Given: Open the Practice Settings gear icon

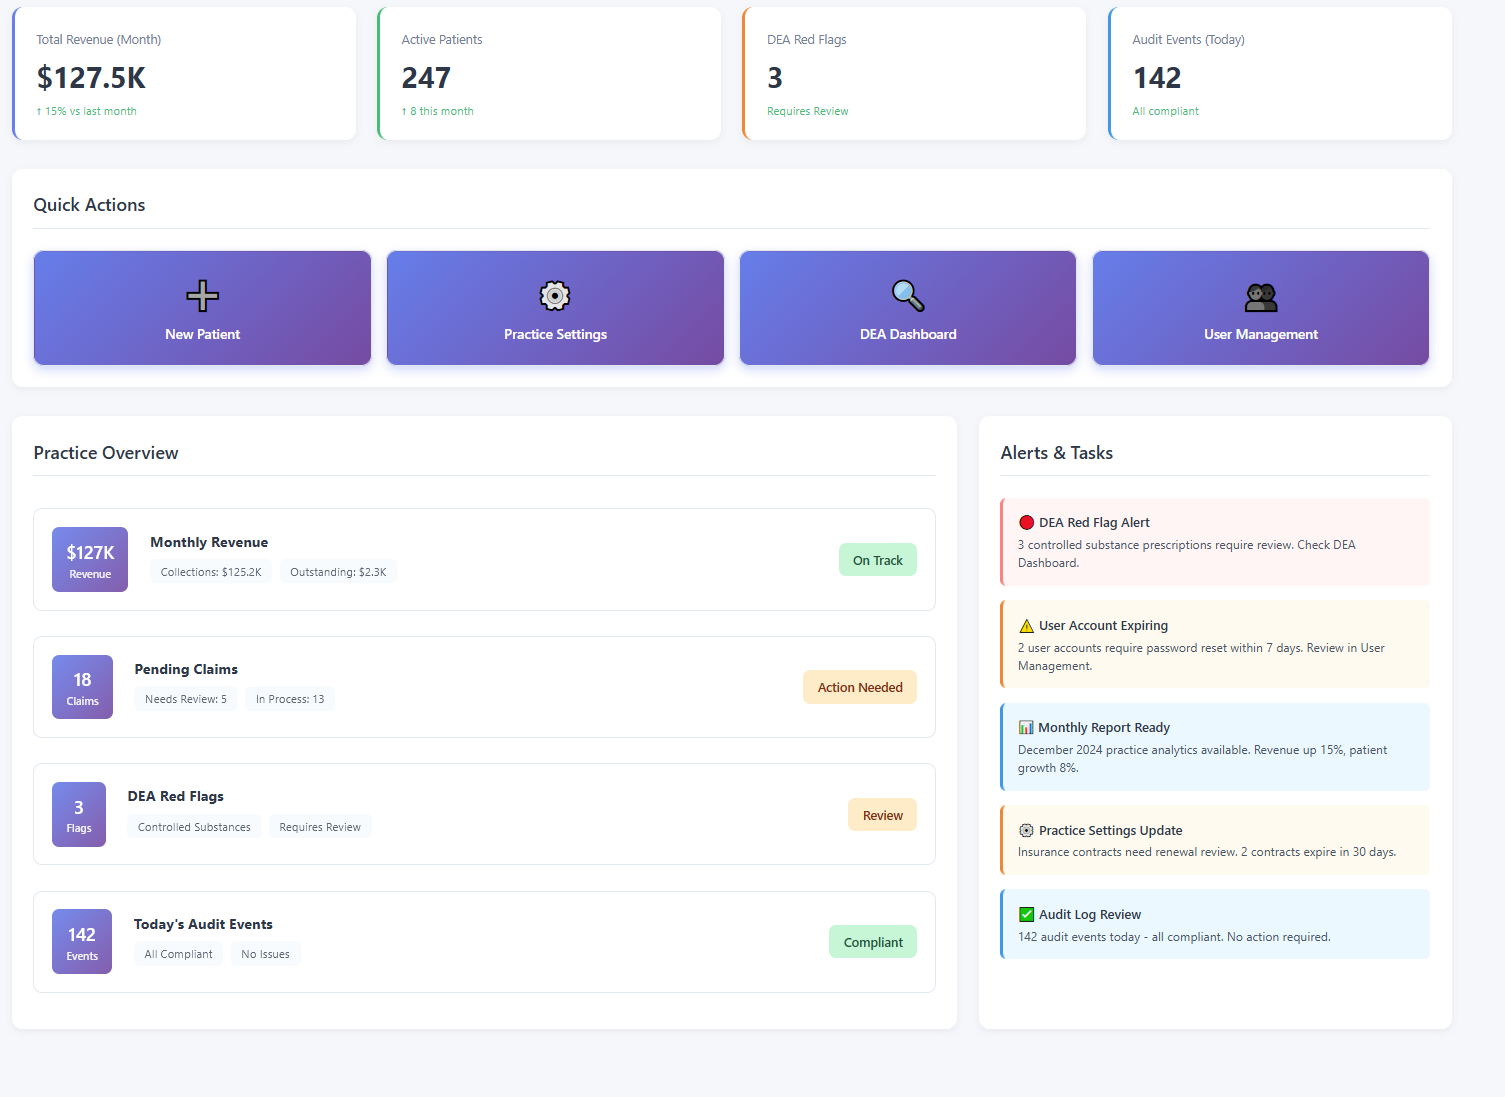Looking at the screenshot, I should coord(555,295).
